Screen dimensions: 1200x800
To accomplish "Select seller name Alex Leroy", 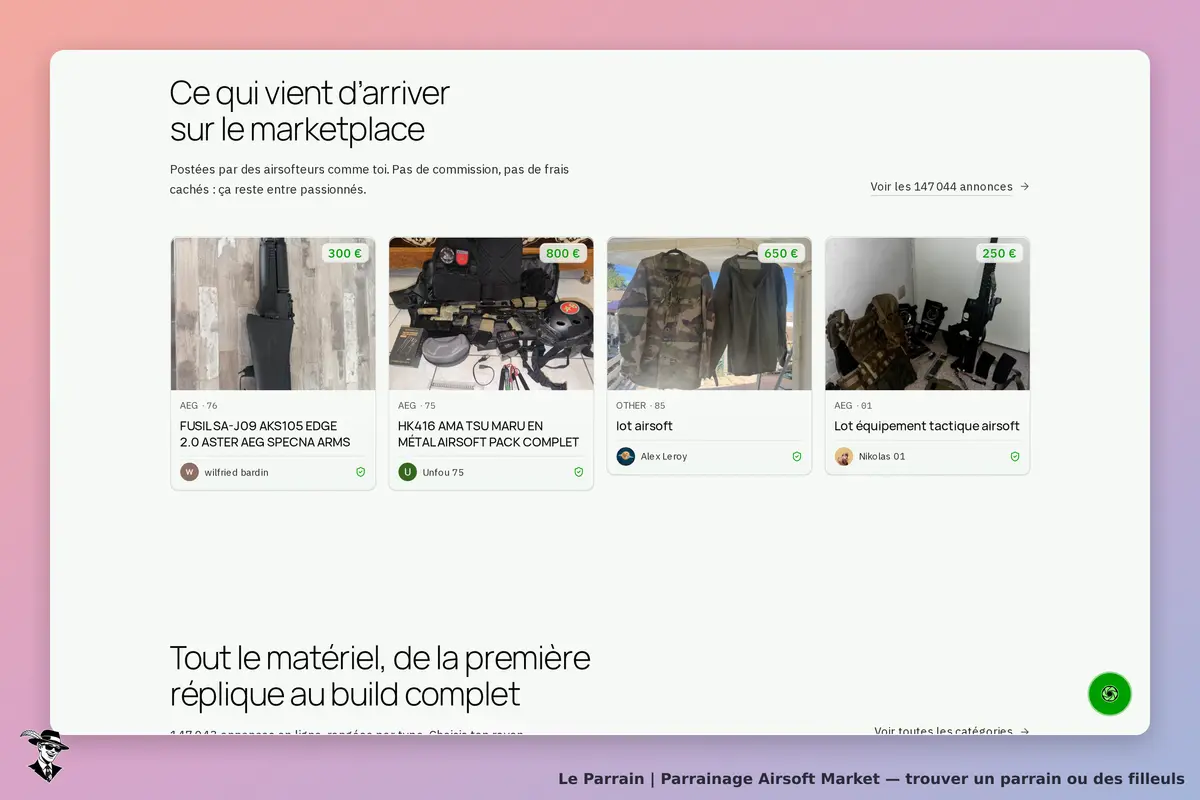I will 664,456.
